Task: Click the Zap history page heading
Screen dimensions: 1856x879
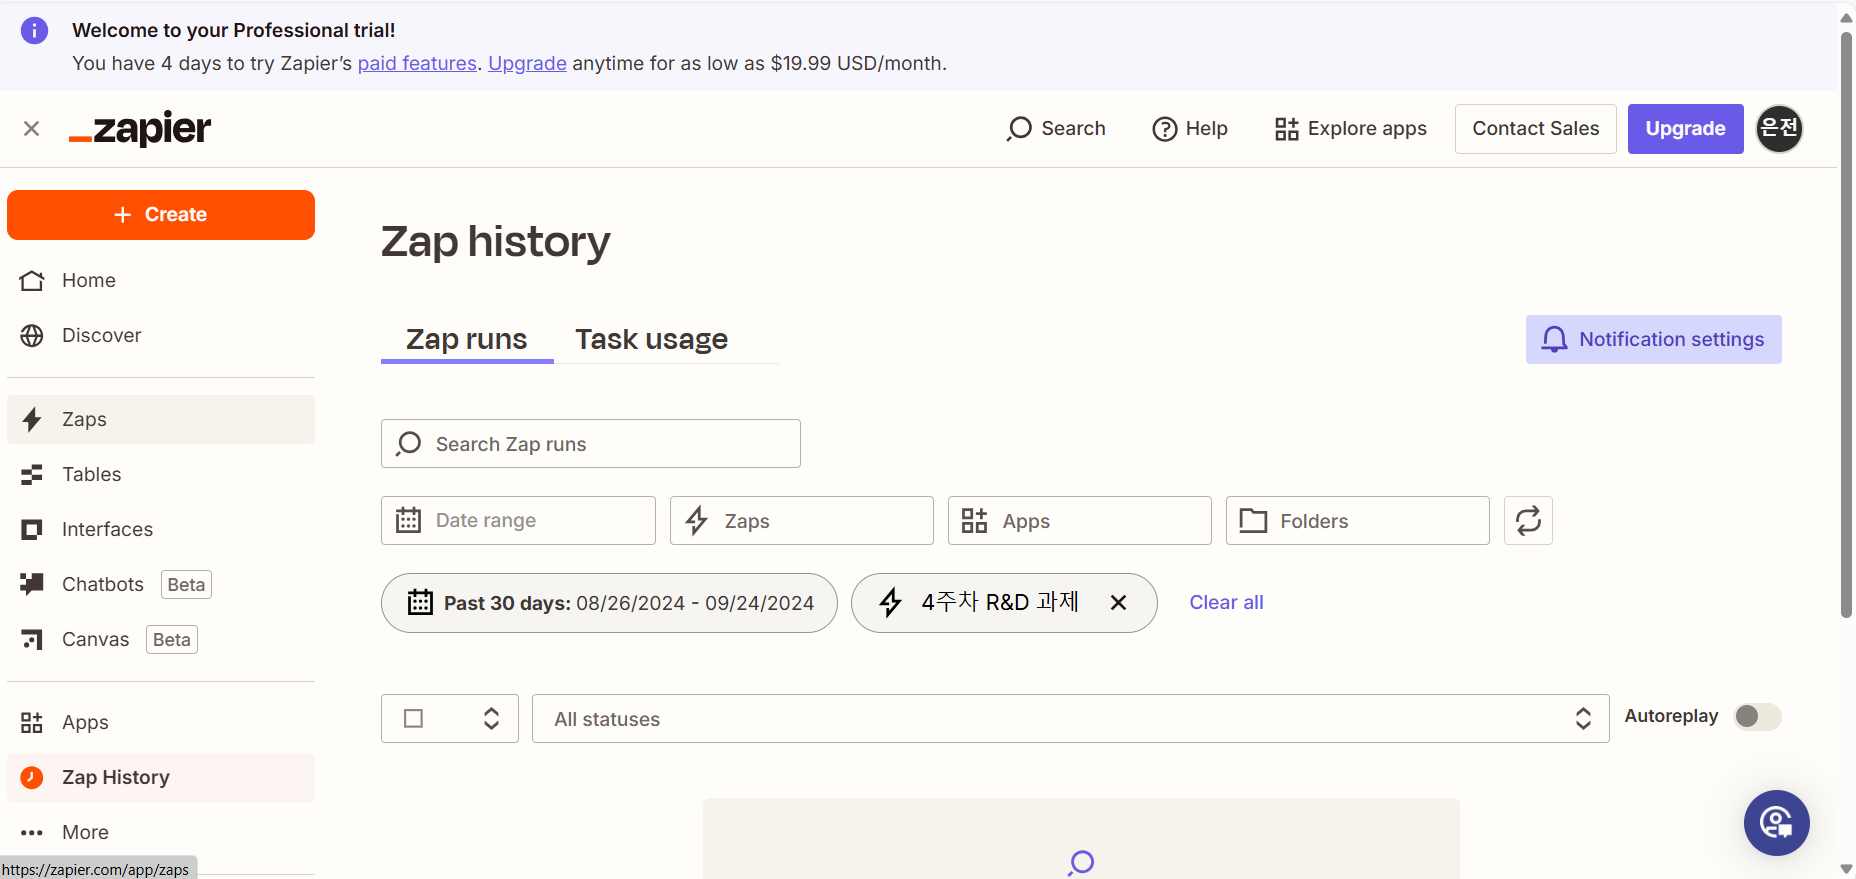Action: pos(495,243)
